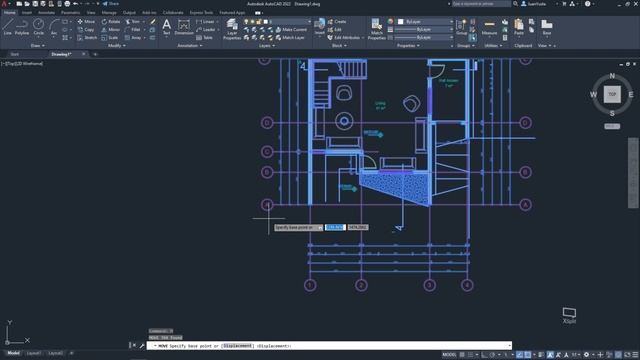
Task: Click Create block button
Action: point(337,22)
